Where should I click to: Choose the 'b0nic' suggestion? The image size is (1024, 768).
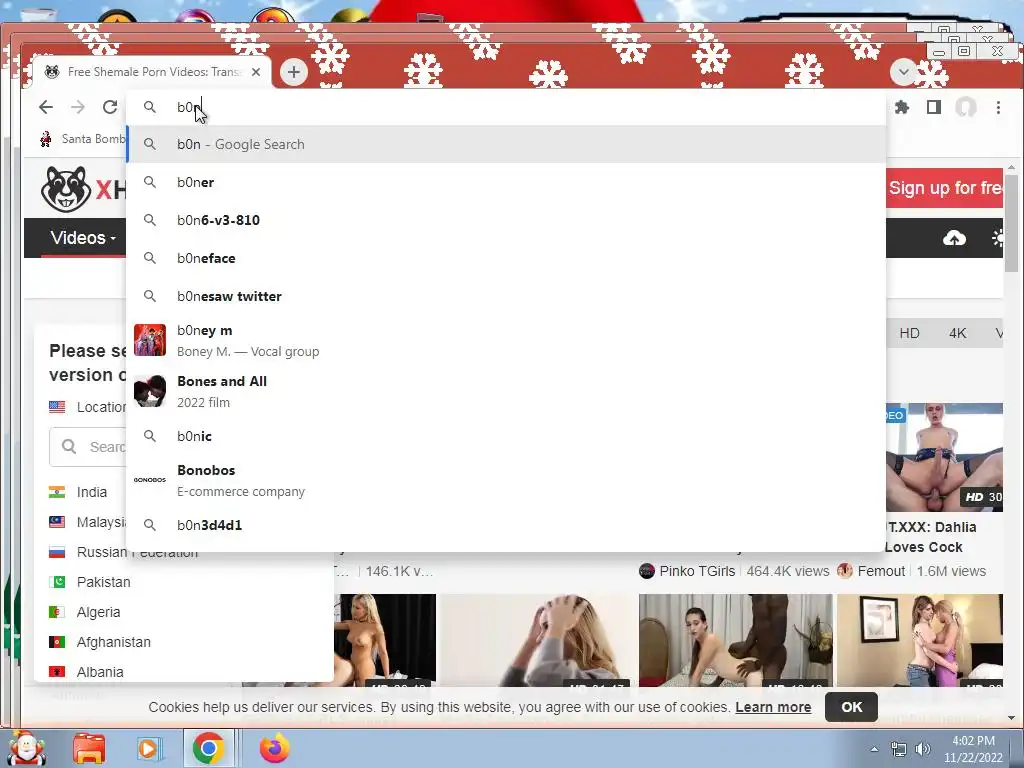(x=506, y=436)
